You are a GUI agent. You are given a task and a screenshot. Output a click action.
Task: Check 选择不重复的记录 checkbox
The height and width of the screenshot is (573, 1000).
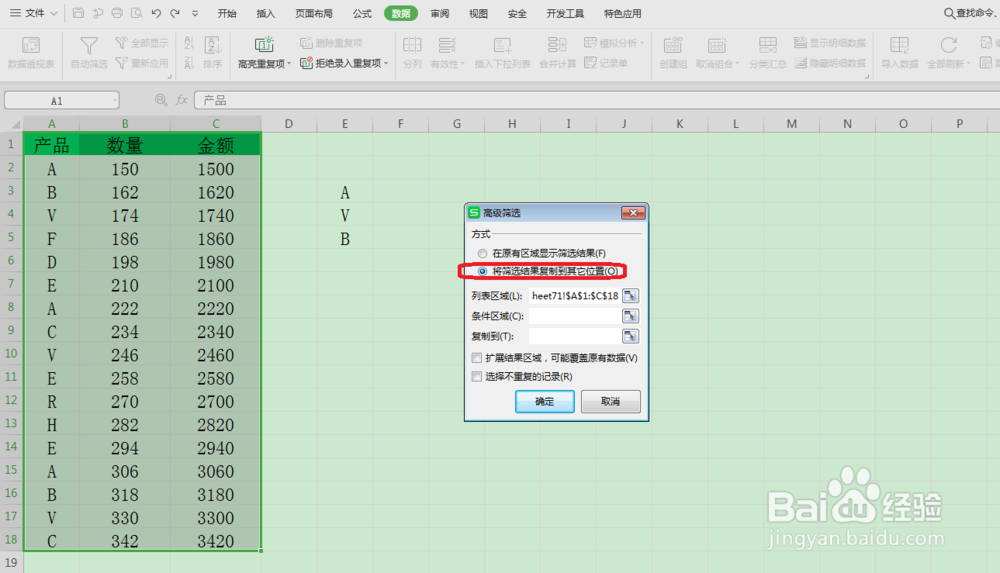click(x=477, y=376)
